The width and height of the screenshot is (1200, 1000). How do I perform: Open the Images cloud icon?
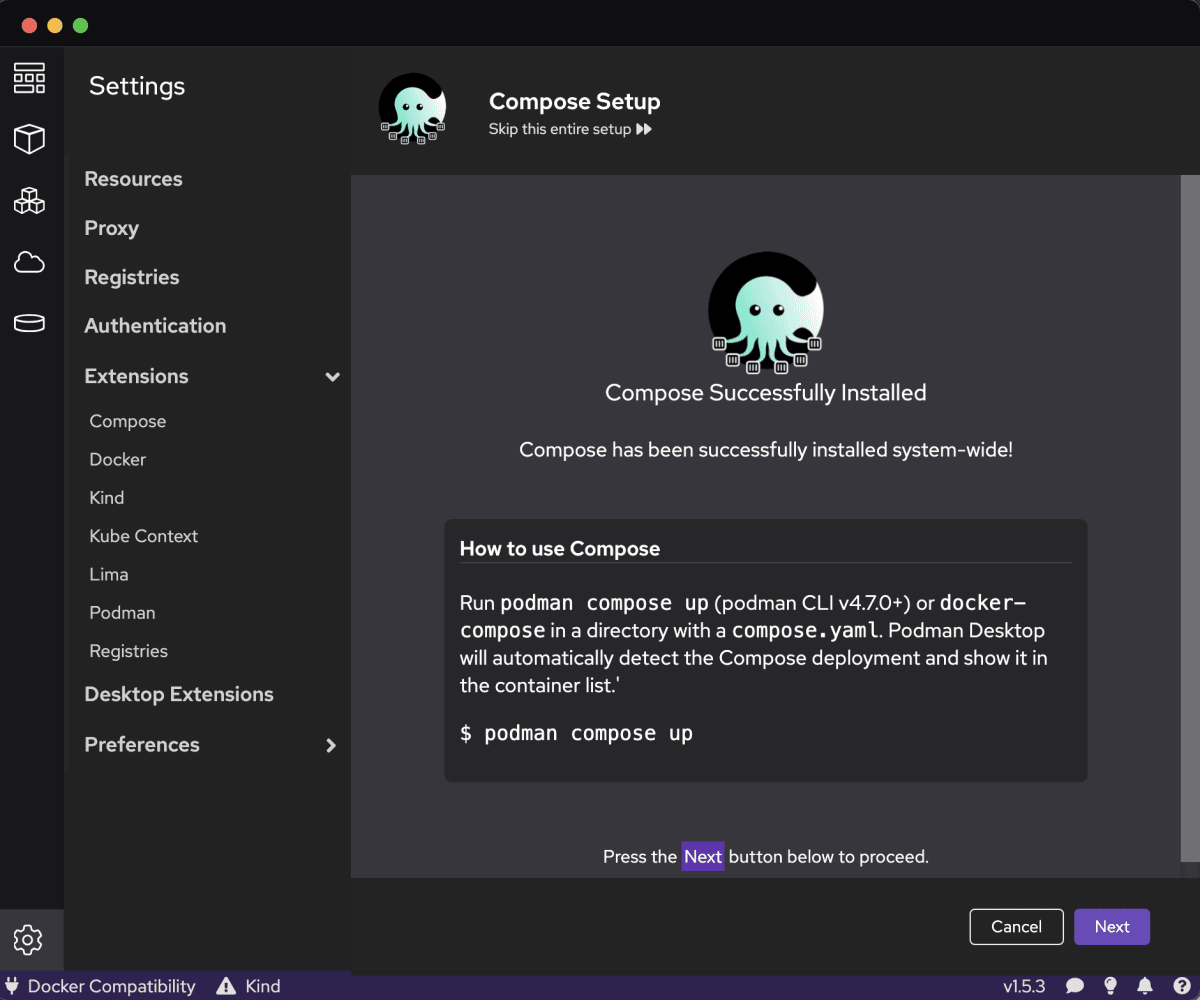tap(29, 262)
